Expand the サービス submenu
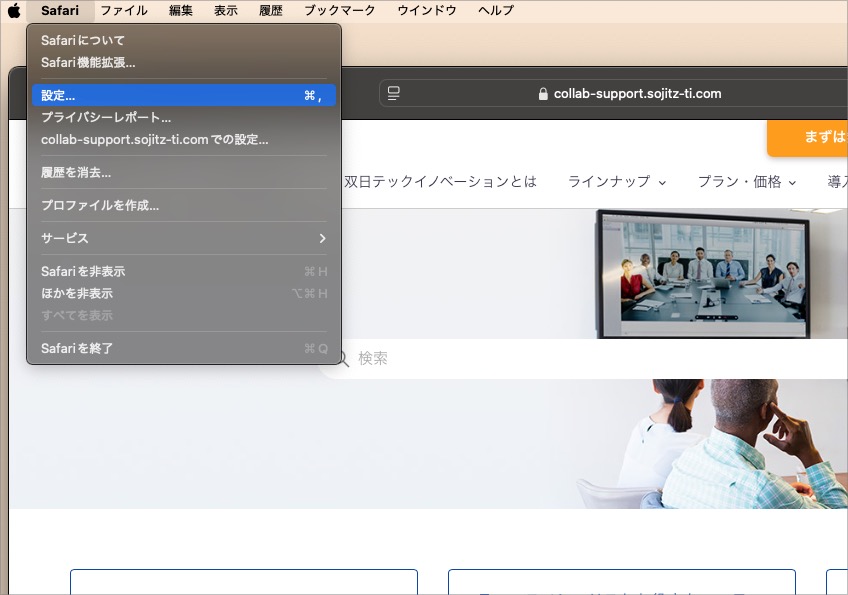848x595 pixels. point(184,238)
